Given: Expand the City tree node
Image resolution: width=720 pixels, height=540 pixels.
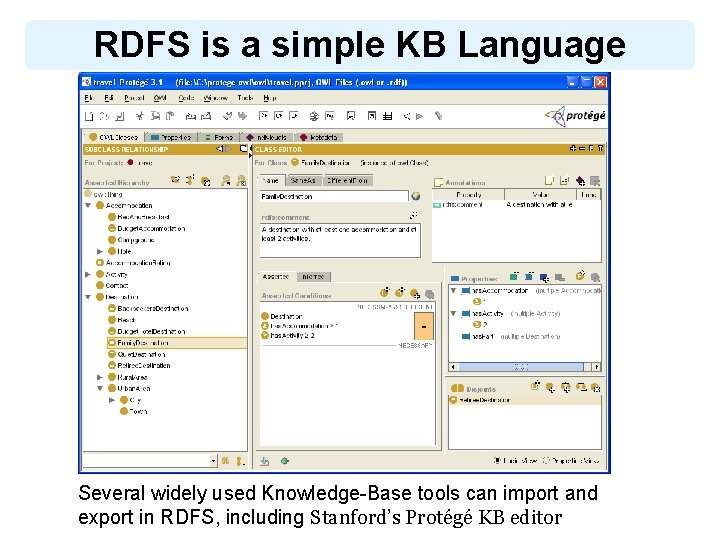Looking at the screenshot, I should tap(112, 400).
